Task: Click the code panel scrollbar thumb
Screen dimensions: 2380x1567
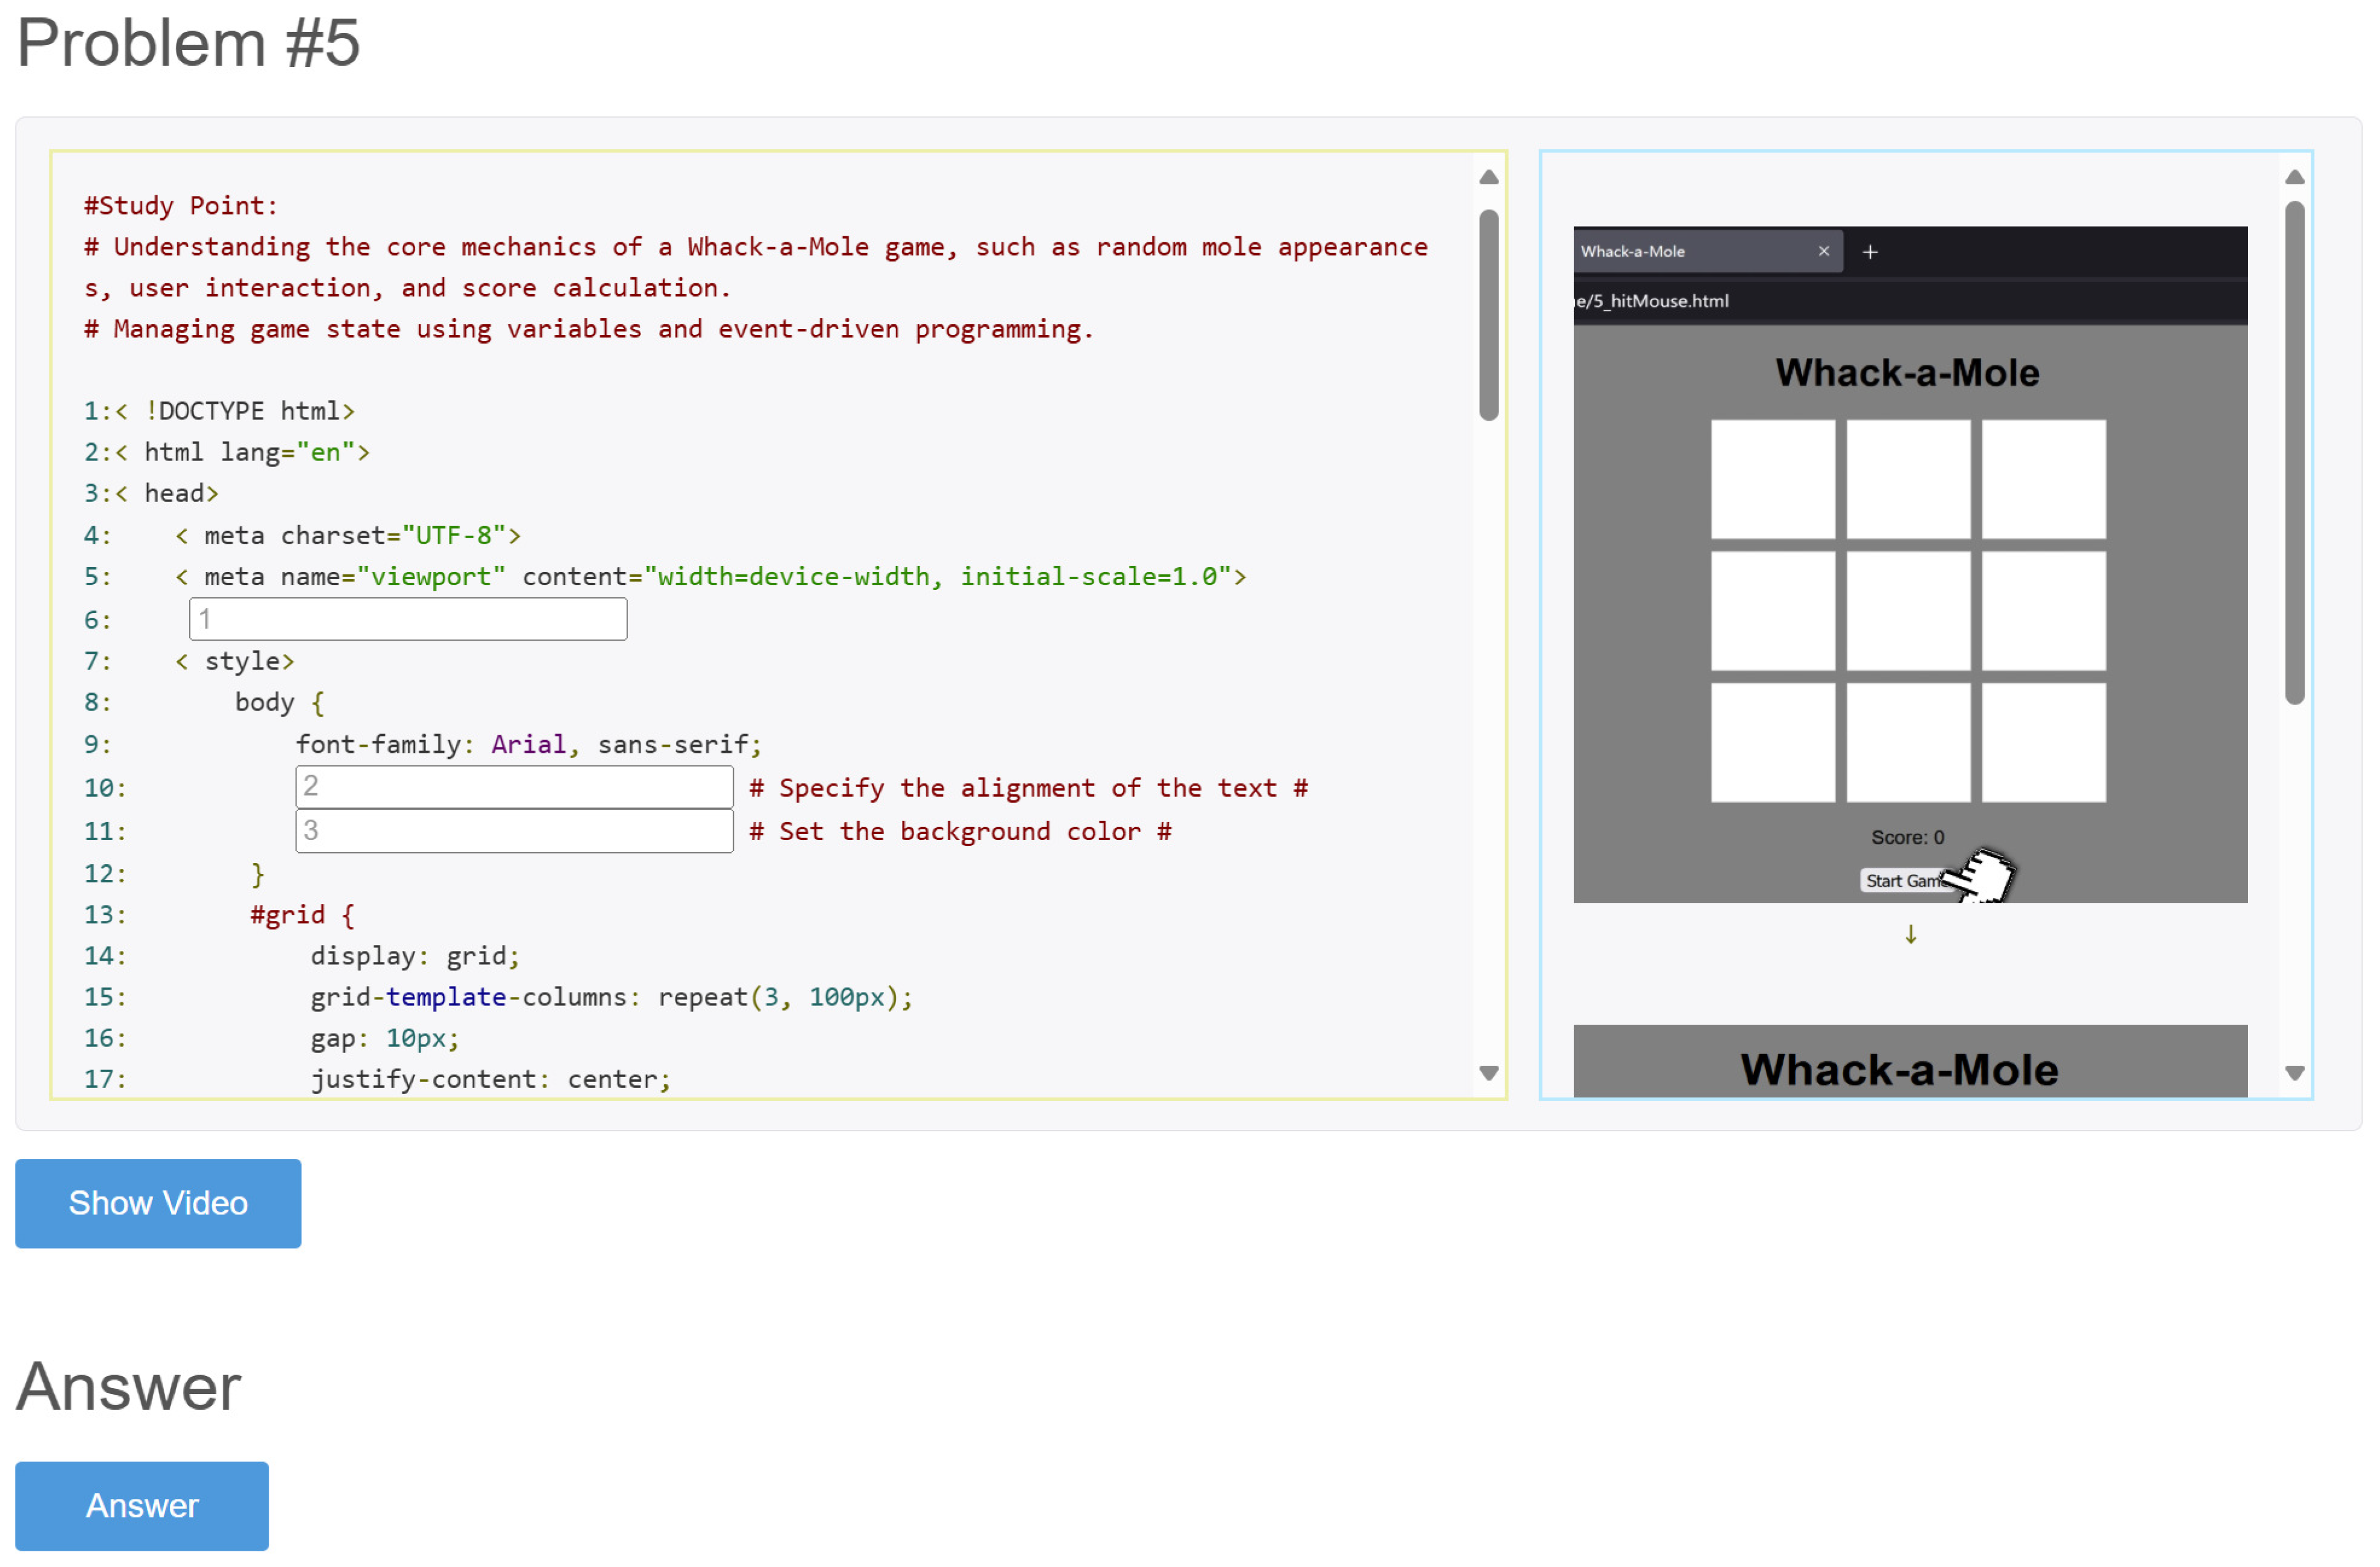Action: click(x=1488, y=315)
